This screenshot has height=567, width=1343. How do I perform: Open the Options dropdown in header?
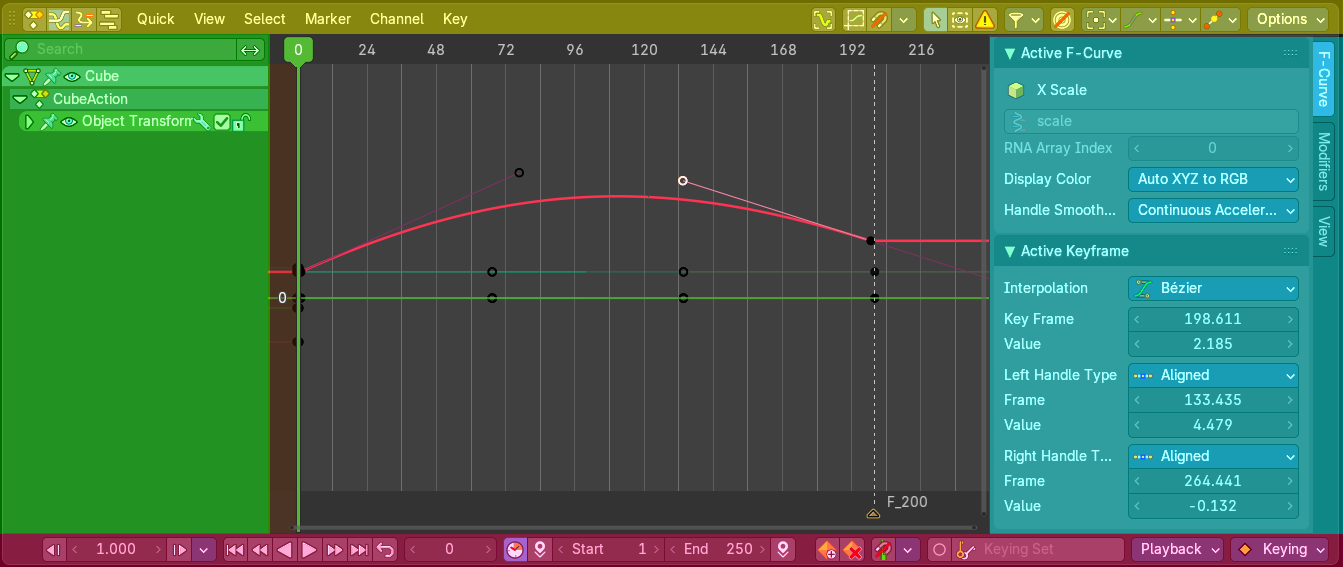tap(1287, 19)
